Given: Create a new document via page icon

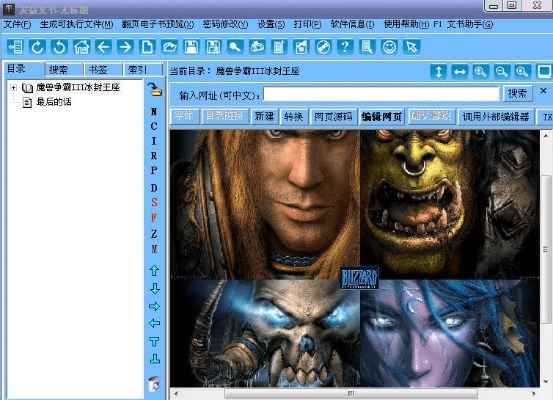Looking at the screenshot, I should pos(147,47).
